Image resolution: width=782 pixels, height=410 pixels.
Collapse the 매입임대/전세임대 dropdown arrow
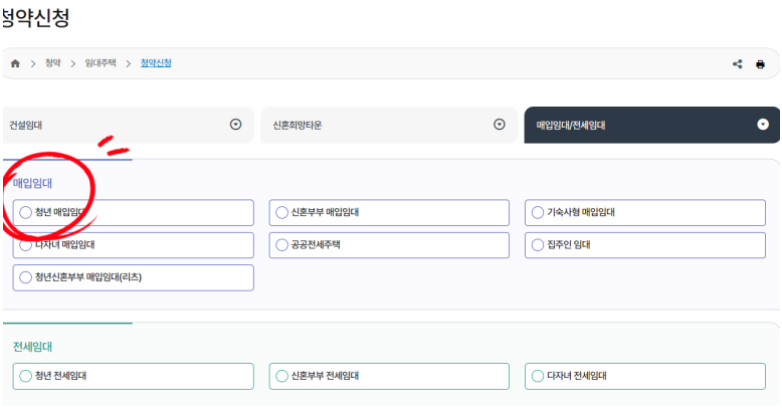[763, 124]
